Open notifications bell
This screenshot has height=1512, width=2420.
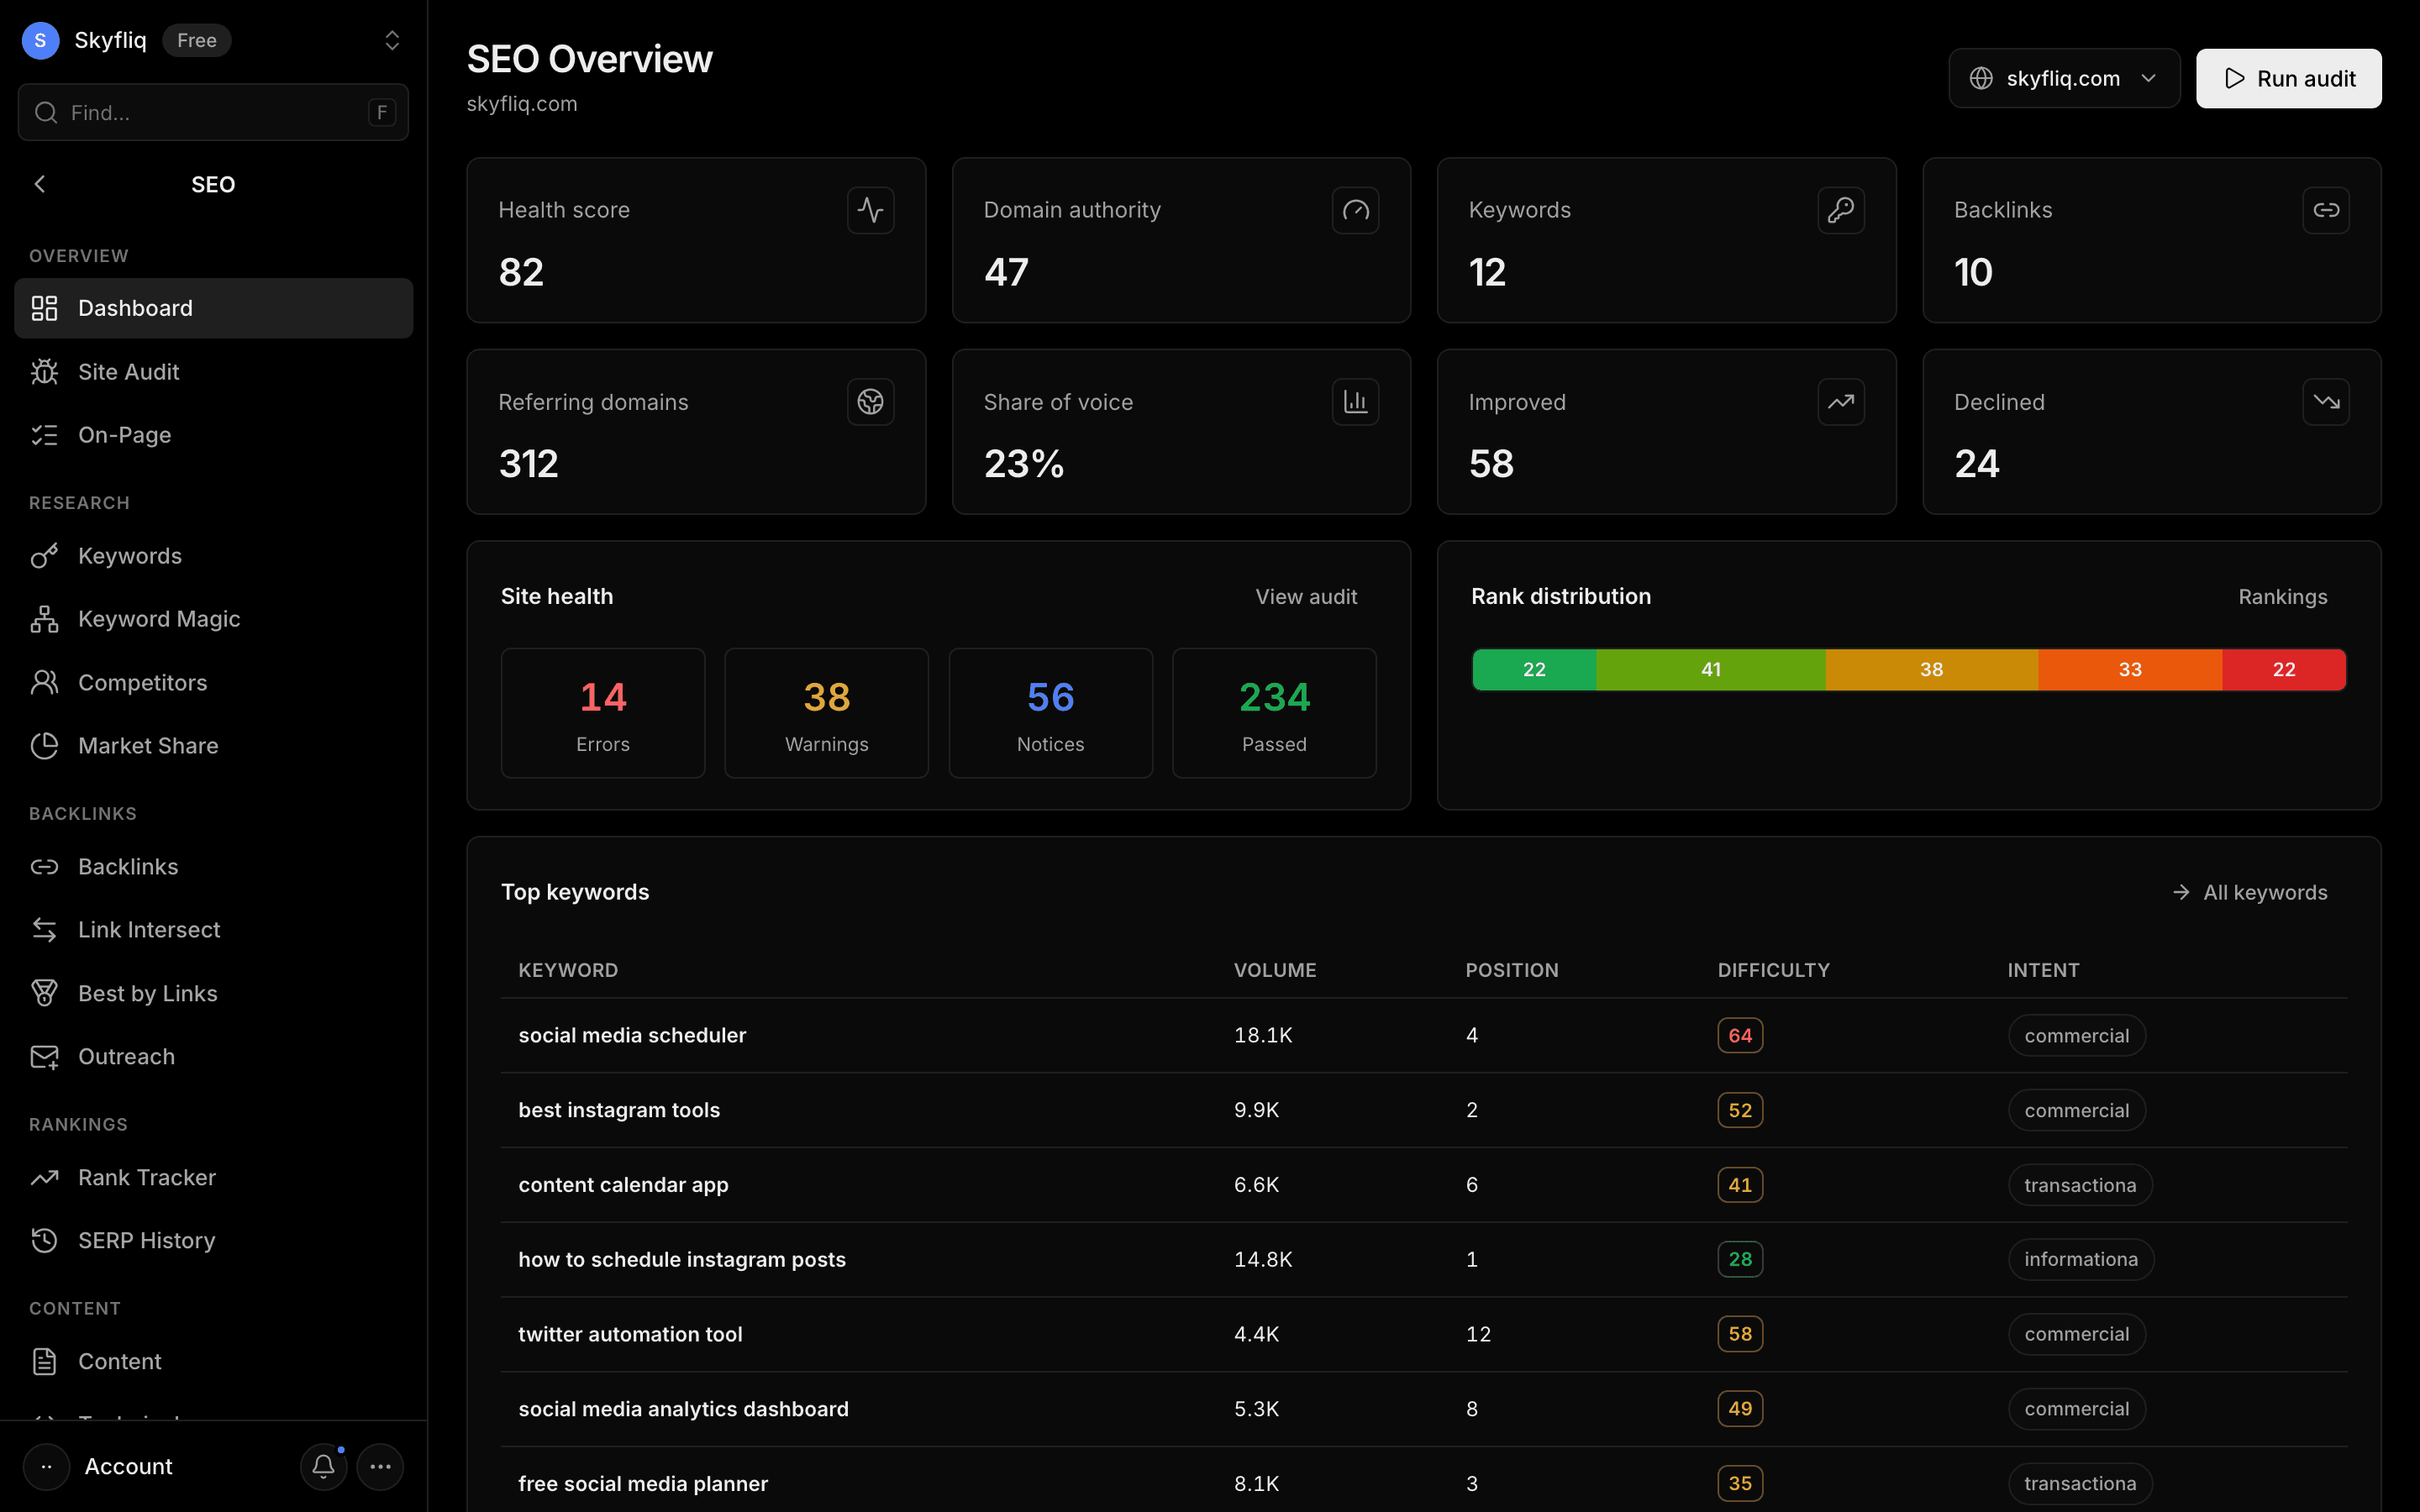(323, 1467)
